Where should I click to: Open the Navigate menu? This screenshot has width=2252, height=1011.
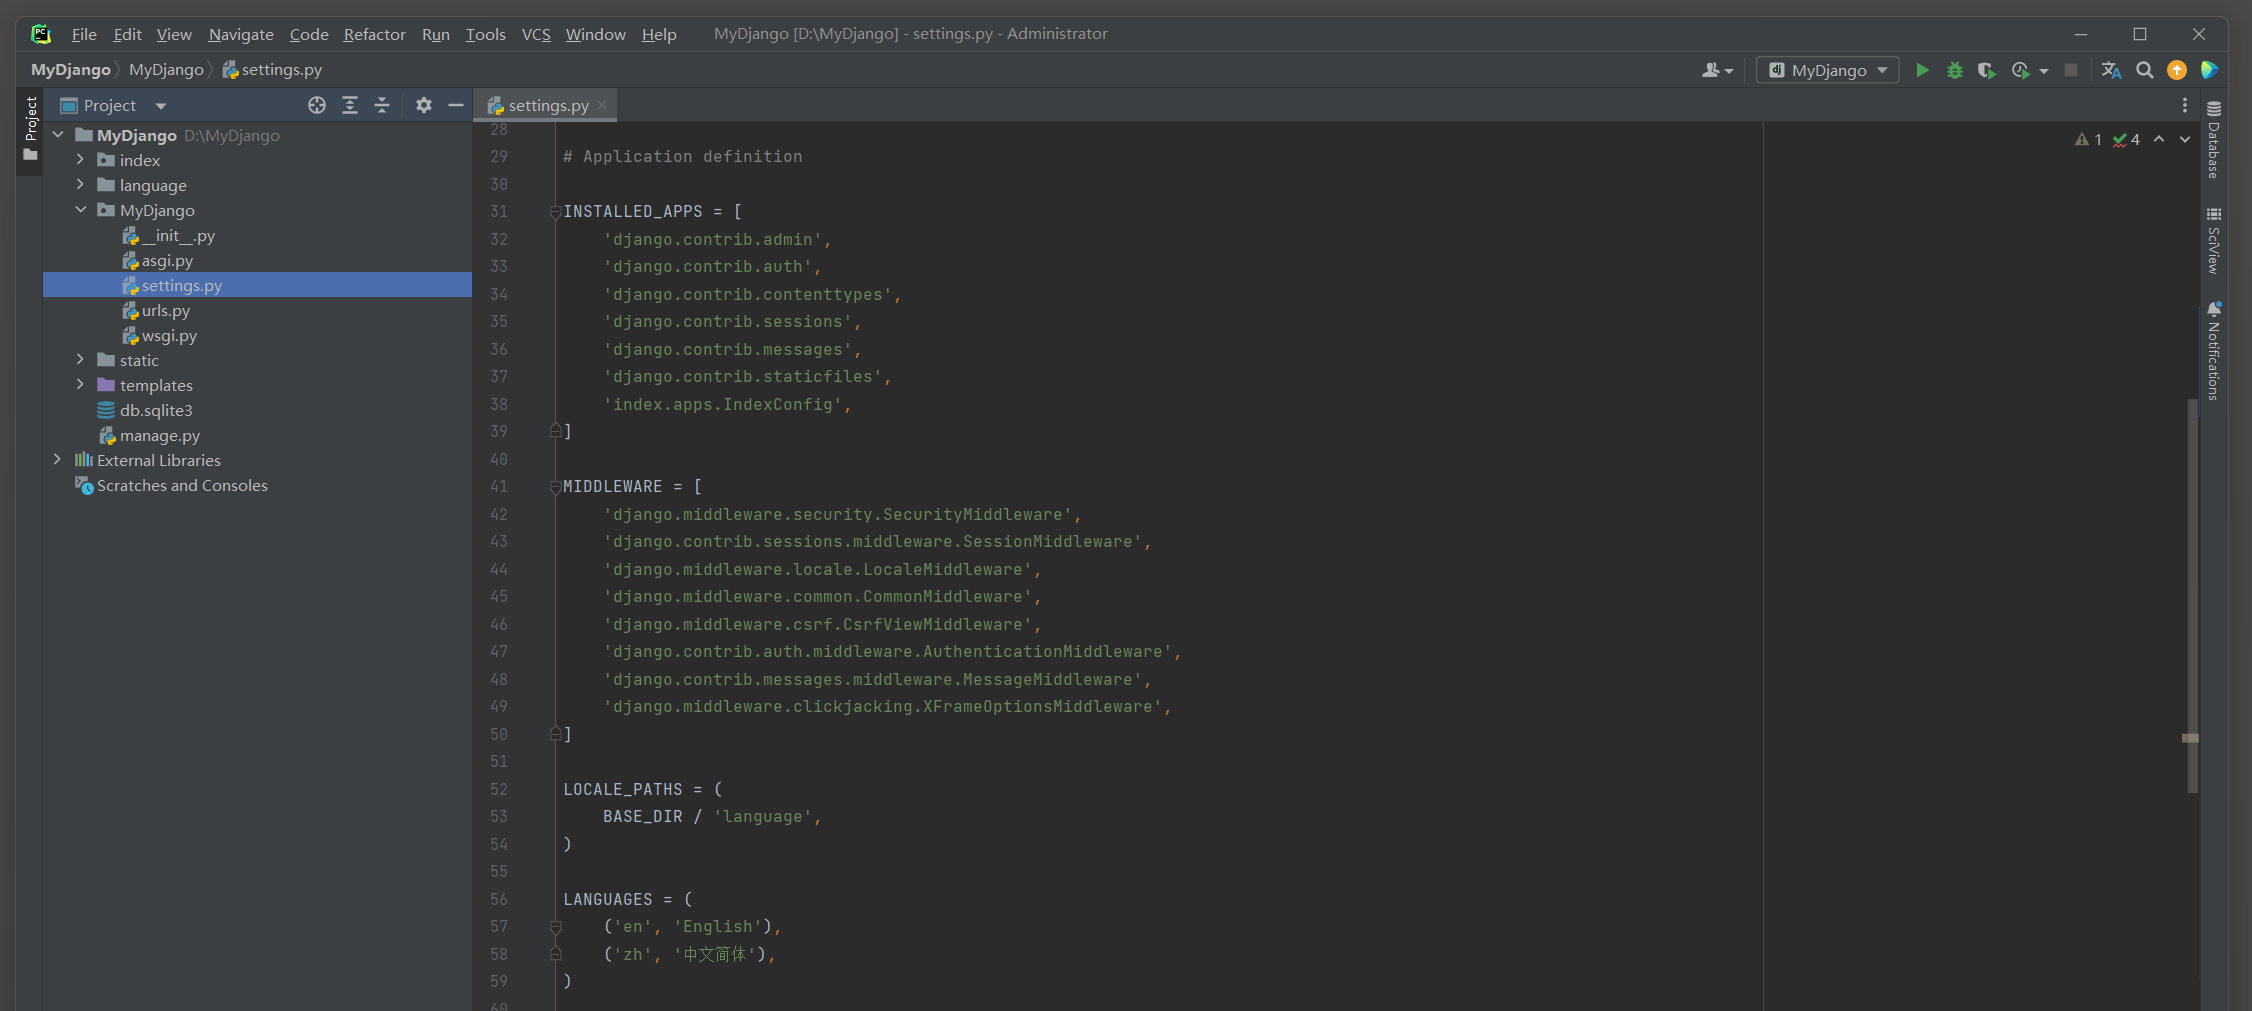coord(241,34)
